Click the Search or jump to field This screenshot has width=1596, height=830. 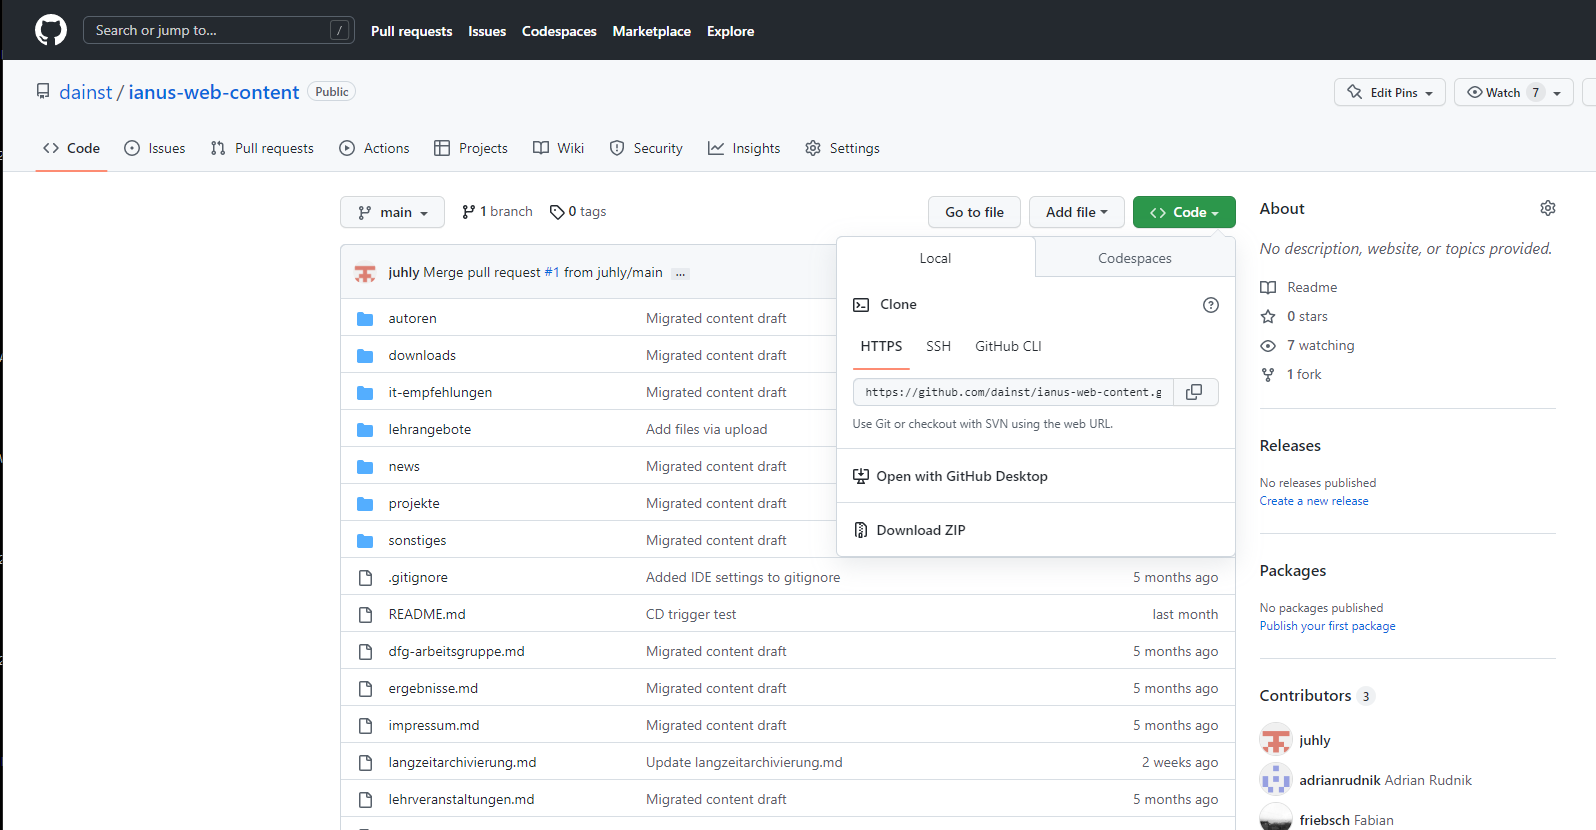[218, 30]
